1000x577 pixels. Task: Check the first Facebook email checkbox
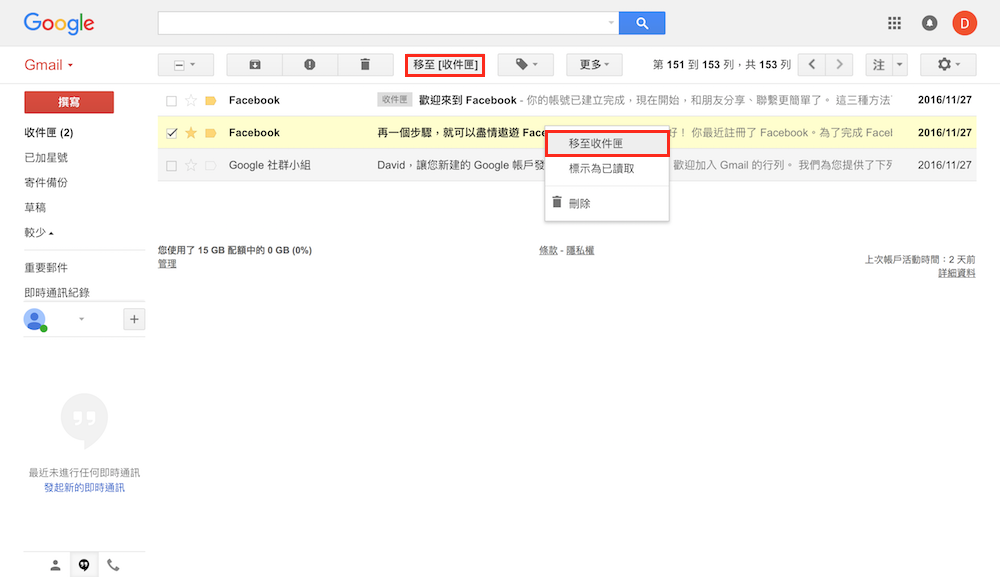171,101
